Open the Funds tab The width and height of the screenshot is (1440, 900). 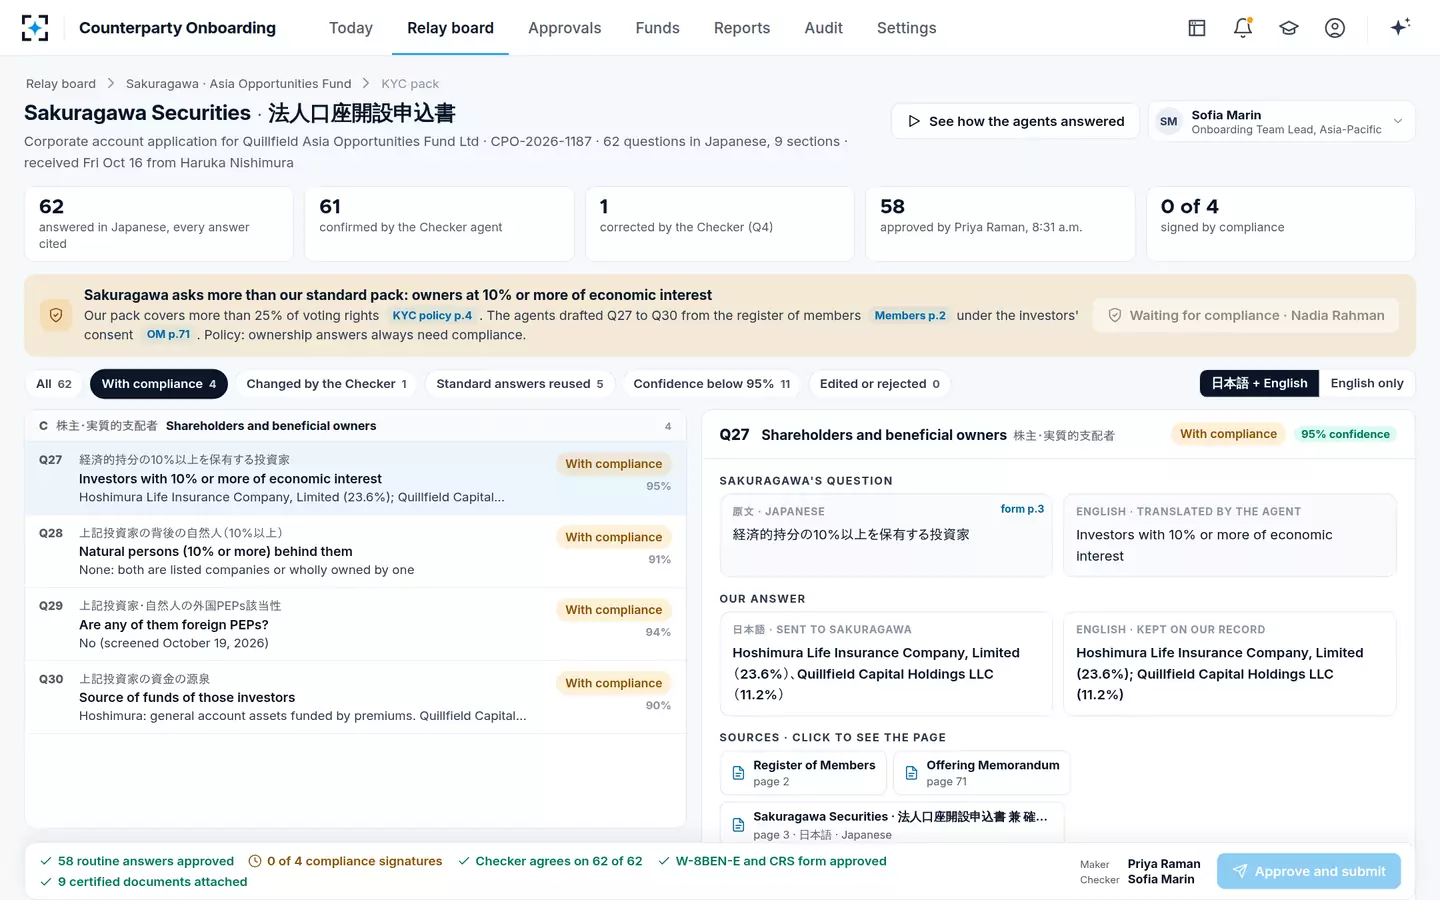658,28
